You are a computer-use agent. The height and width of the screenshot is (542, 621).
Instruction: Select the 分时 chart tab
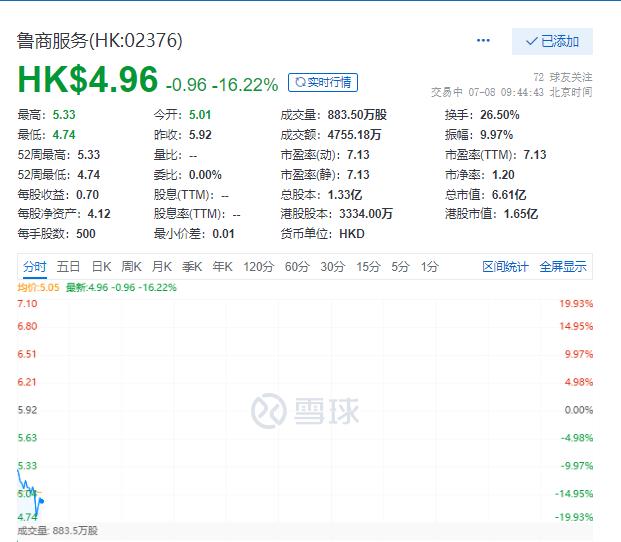(35, 266)
